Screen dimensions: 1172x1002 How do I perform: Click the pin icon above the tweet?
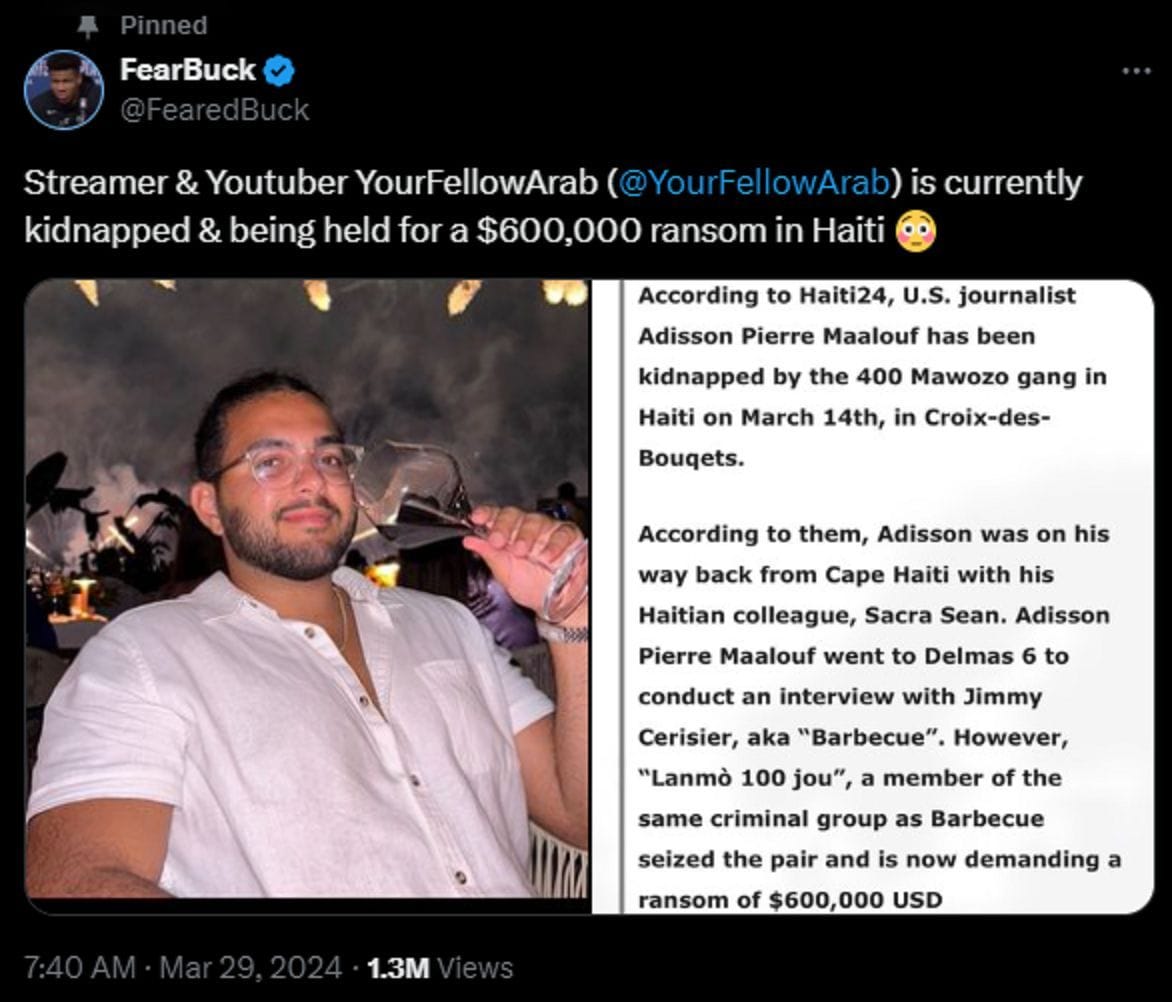(x=88, y=24)
